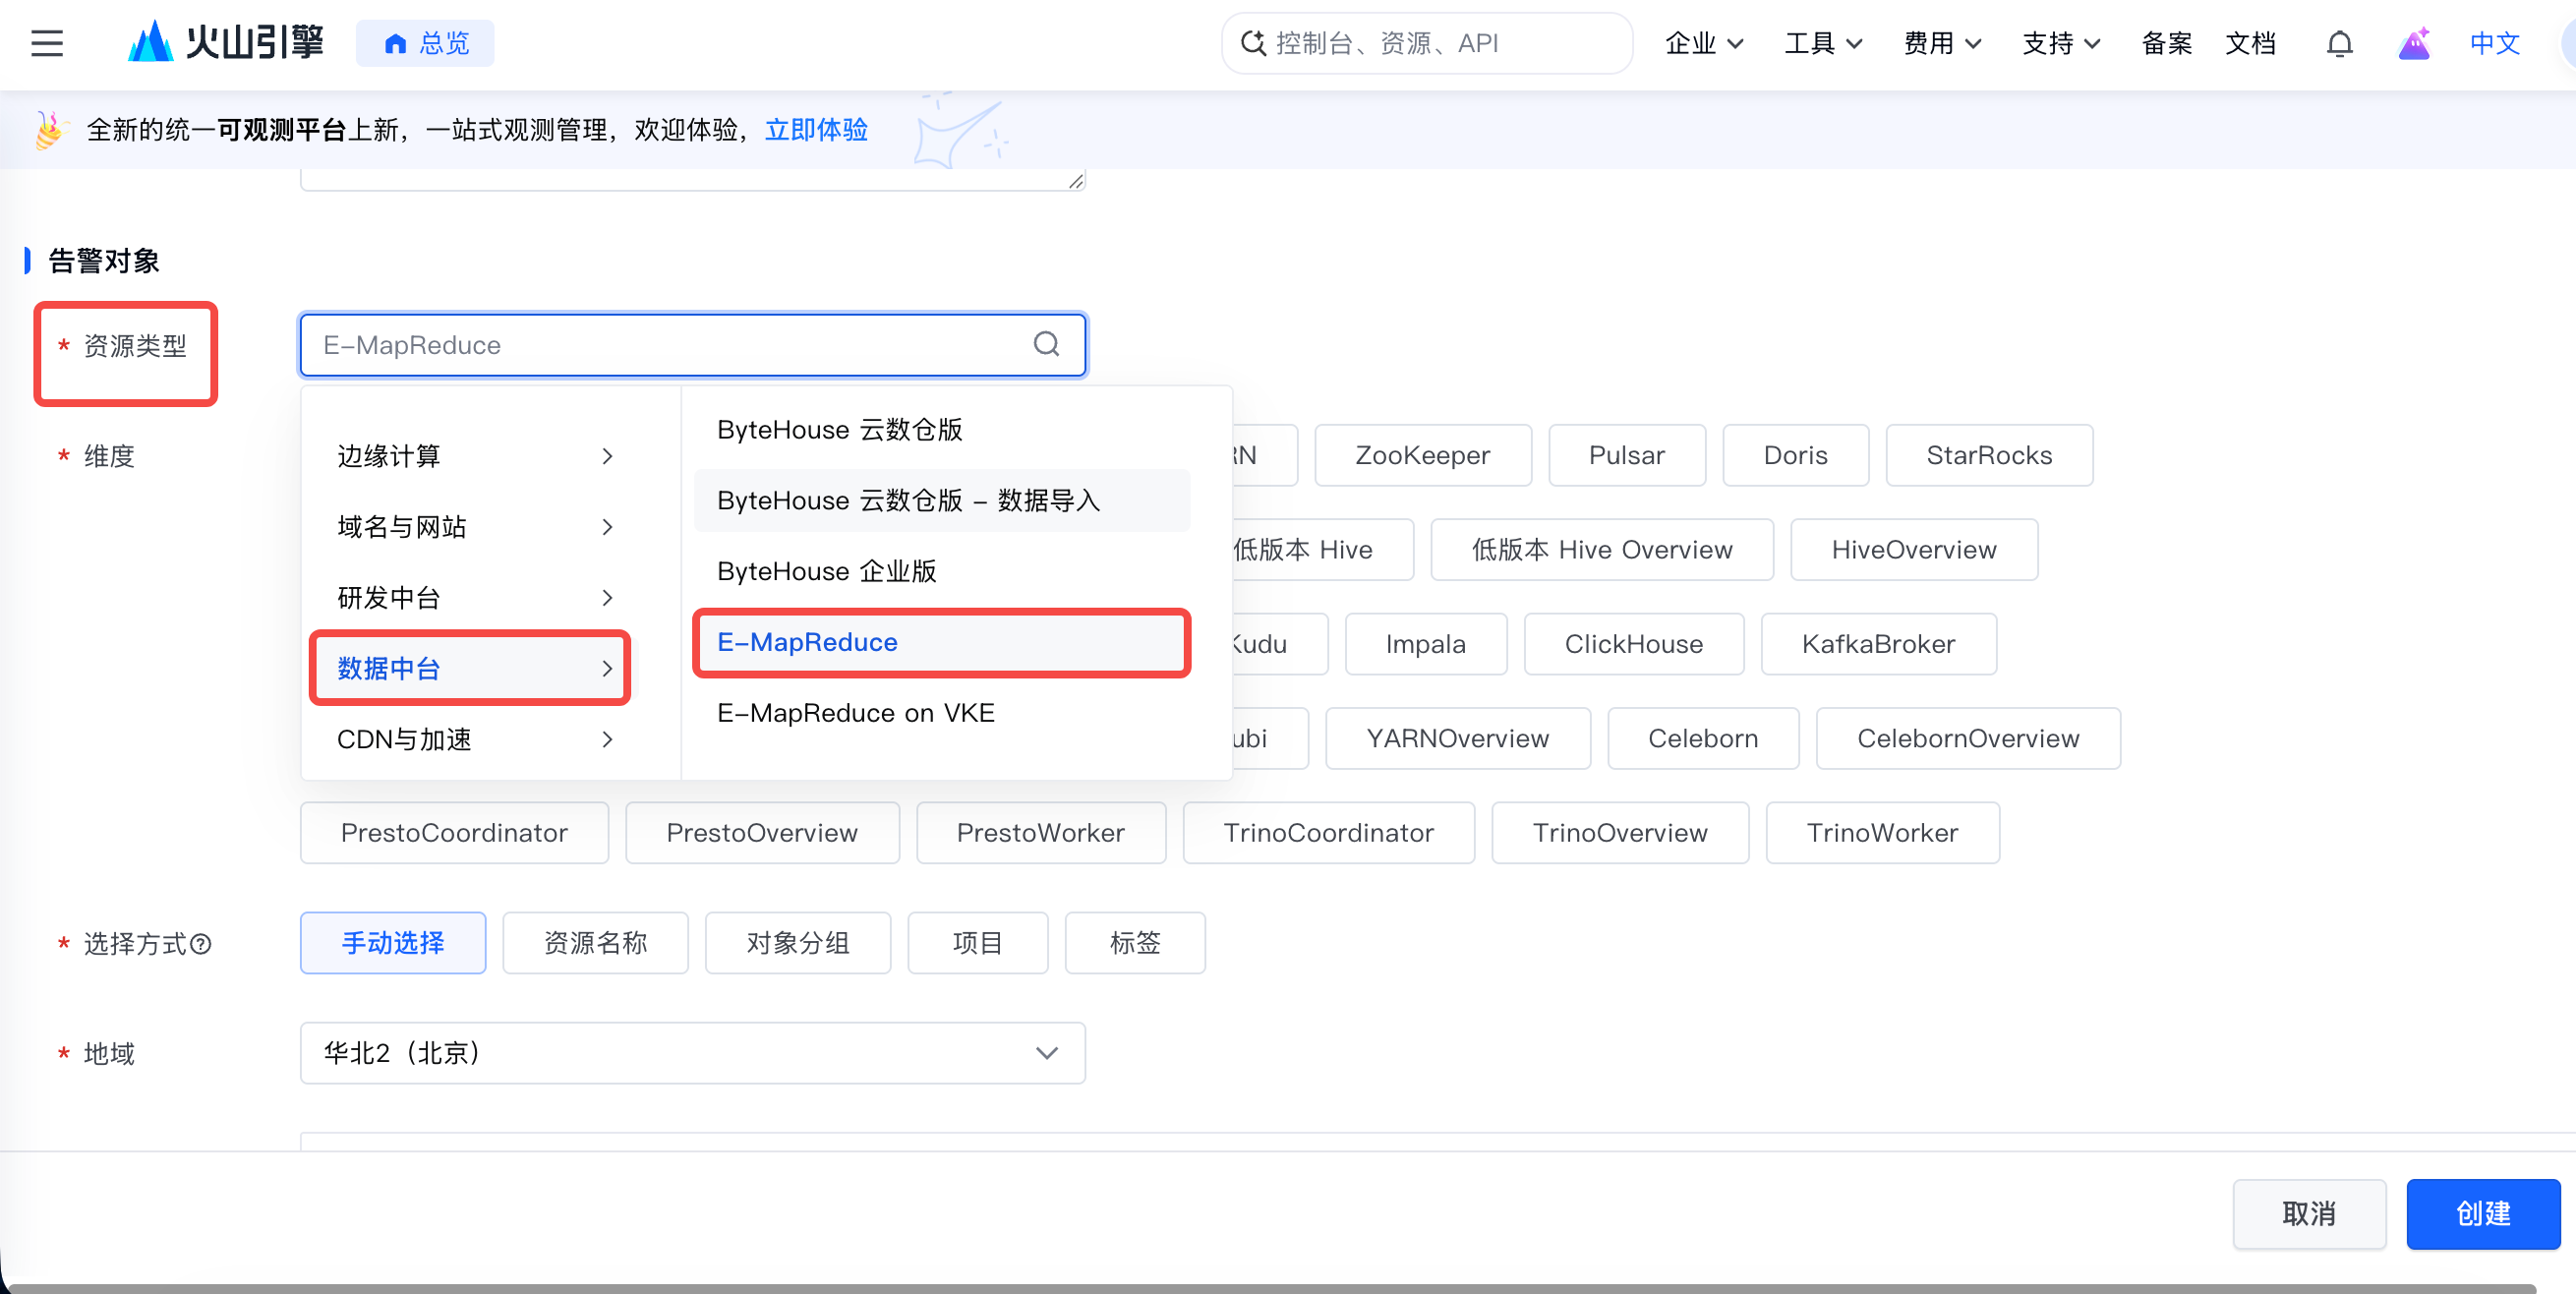2576x1294 pixels.
Task: Select the PrestoWorker dimension
Action: coord(1041,832)
